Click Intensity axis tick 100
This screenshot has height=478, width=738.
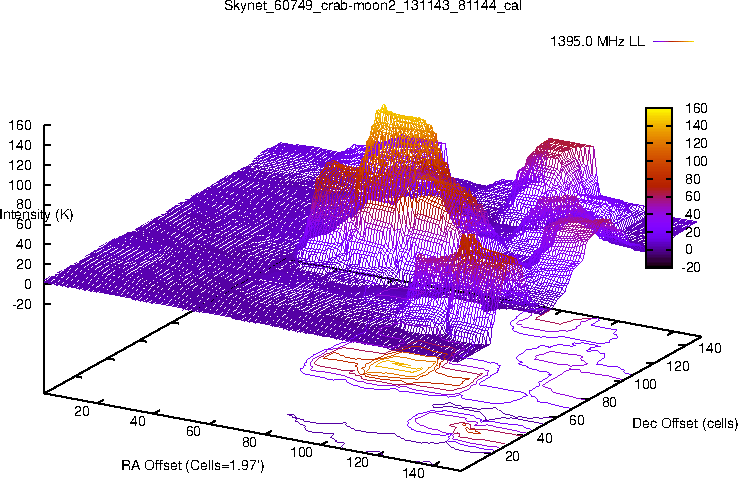point(21,185)
